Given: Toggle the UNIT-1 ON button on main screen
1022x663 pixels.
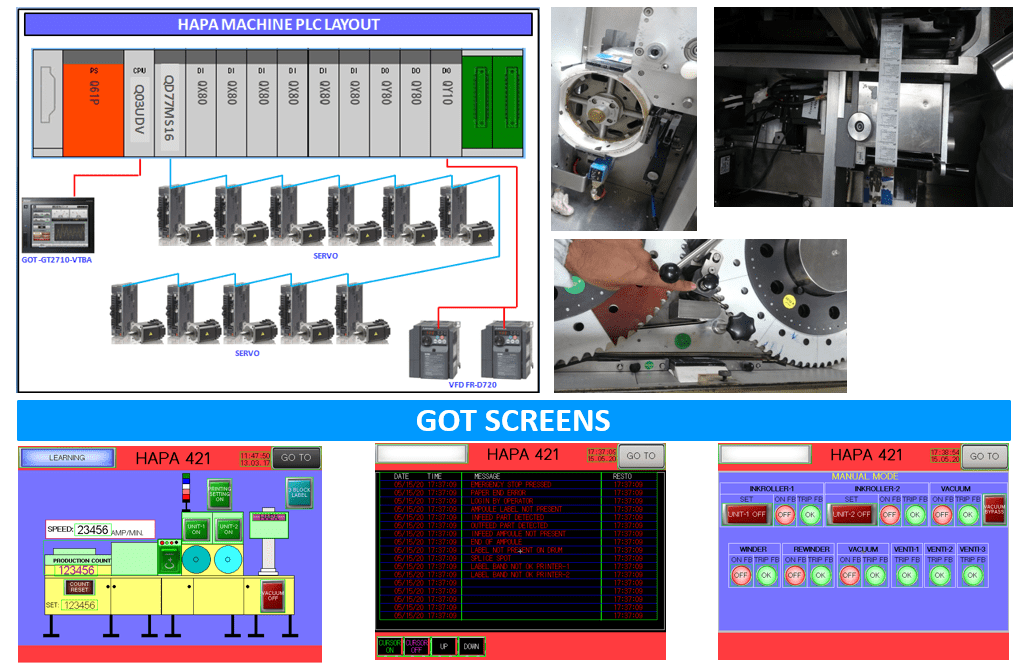Looking at the screenshot, I should coord(196,529).
